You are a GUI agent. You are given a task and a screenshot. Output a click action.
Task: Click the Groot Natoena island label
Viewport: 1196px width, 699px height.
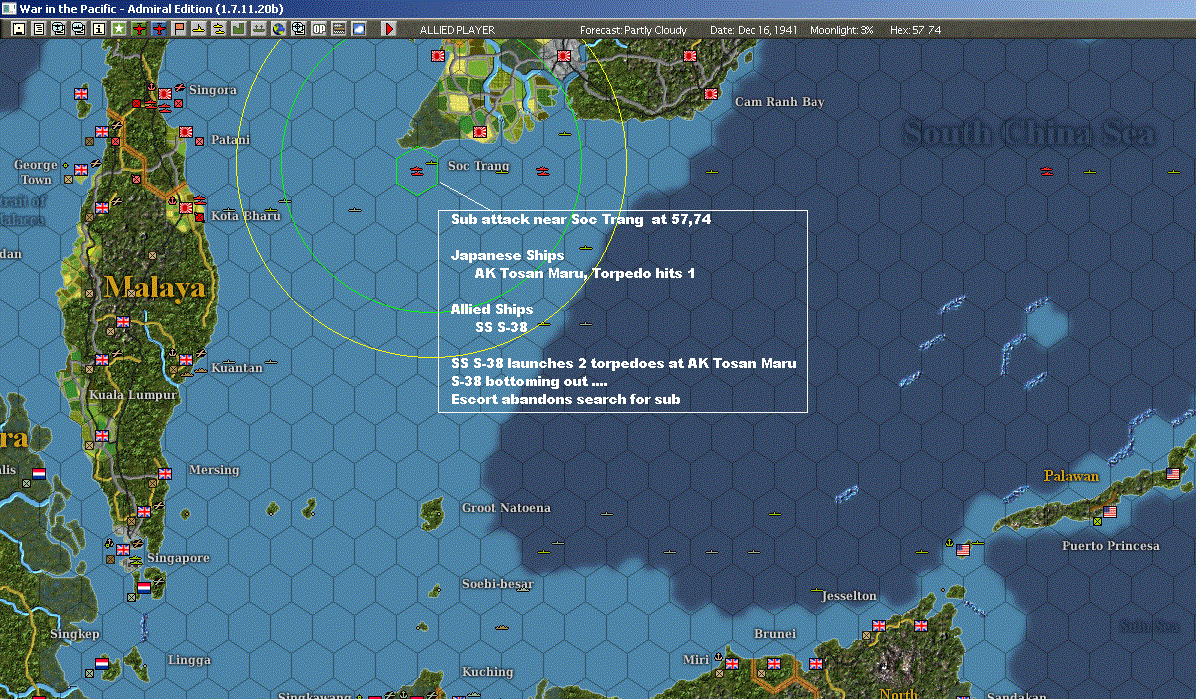click(506, 507)
